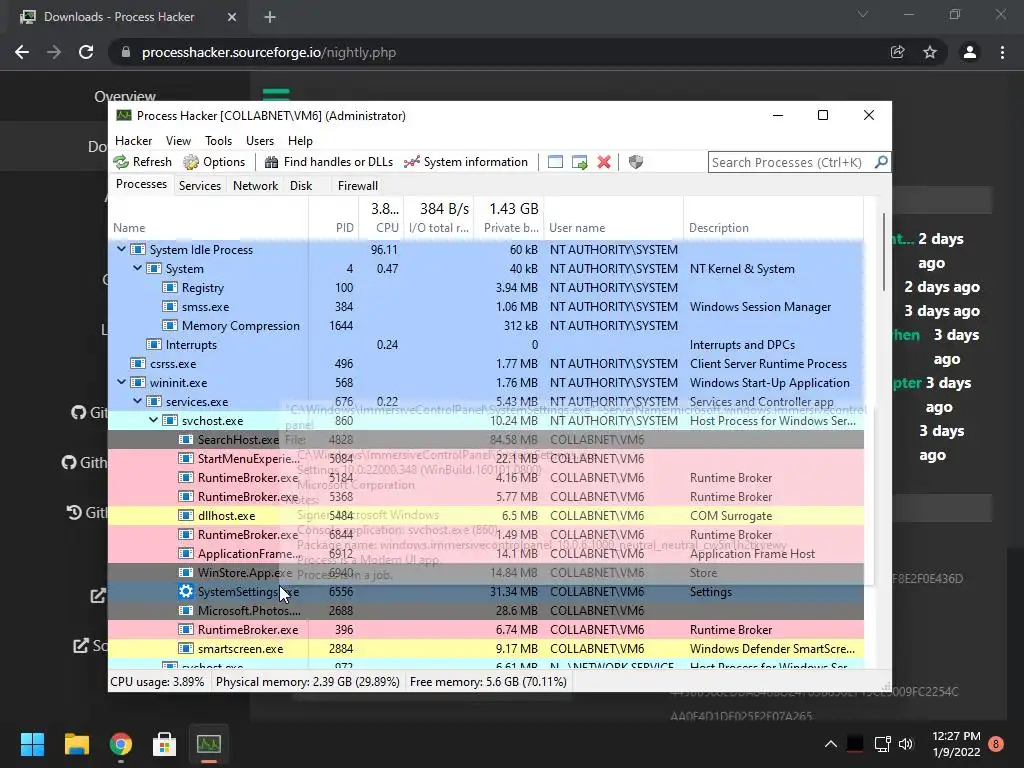The height and width of the screenshot is (768, 1024).
Task: Click the Refresh toolbar button
Action: tap(142, 162)
